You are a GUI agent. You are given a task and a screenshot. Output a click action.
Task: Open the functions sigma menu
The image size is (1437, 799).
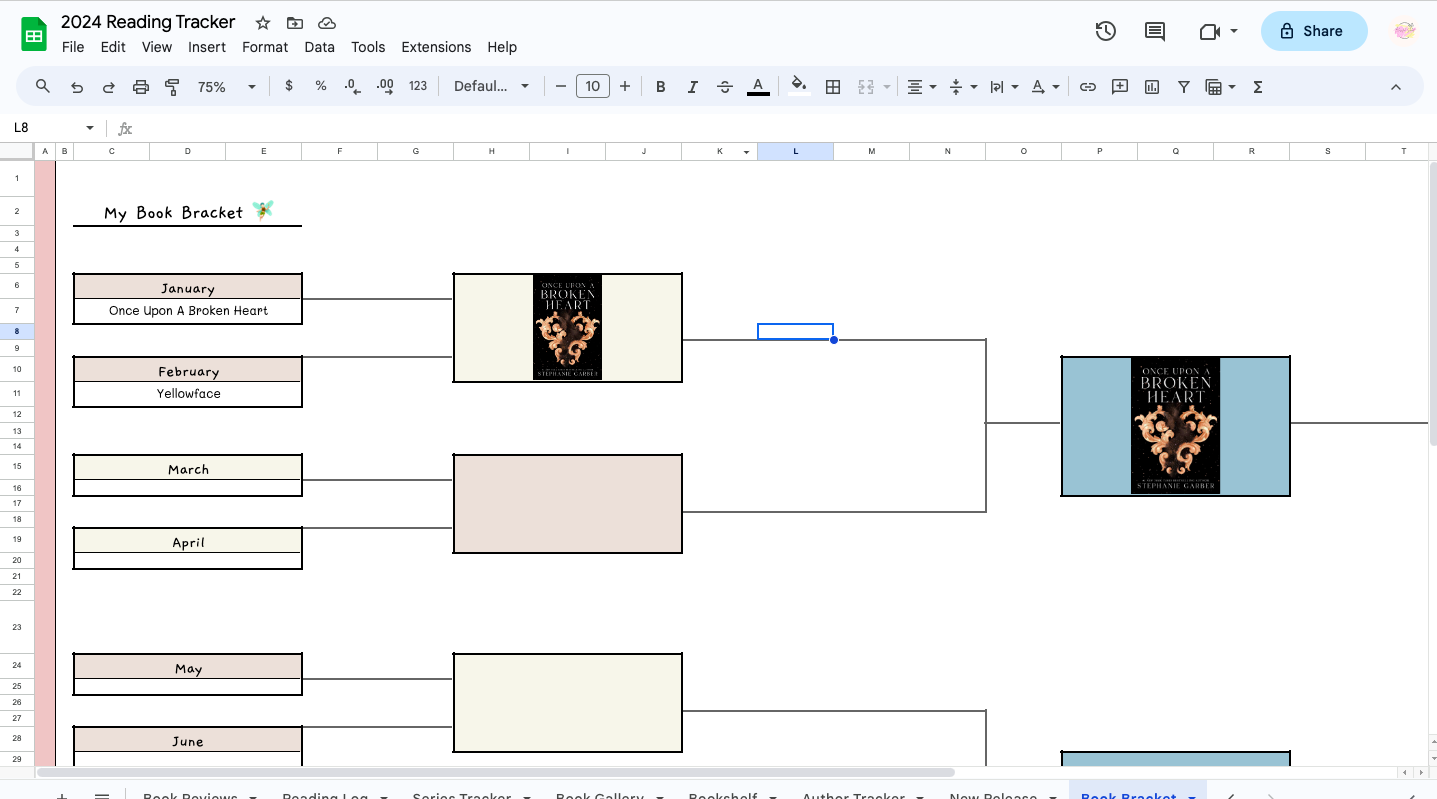point(1258,87)
